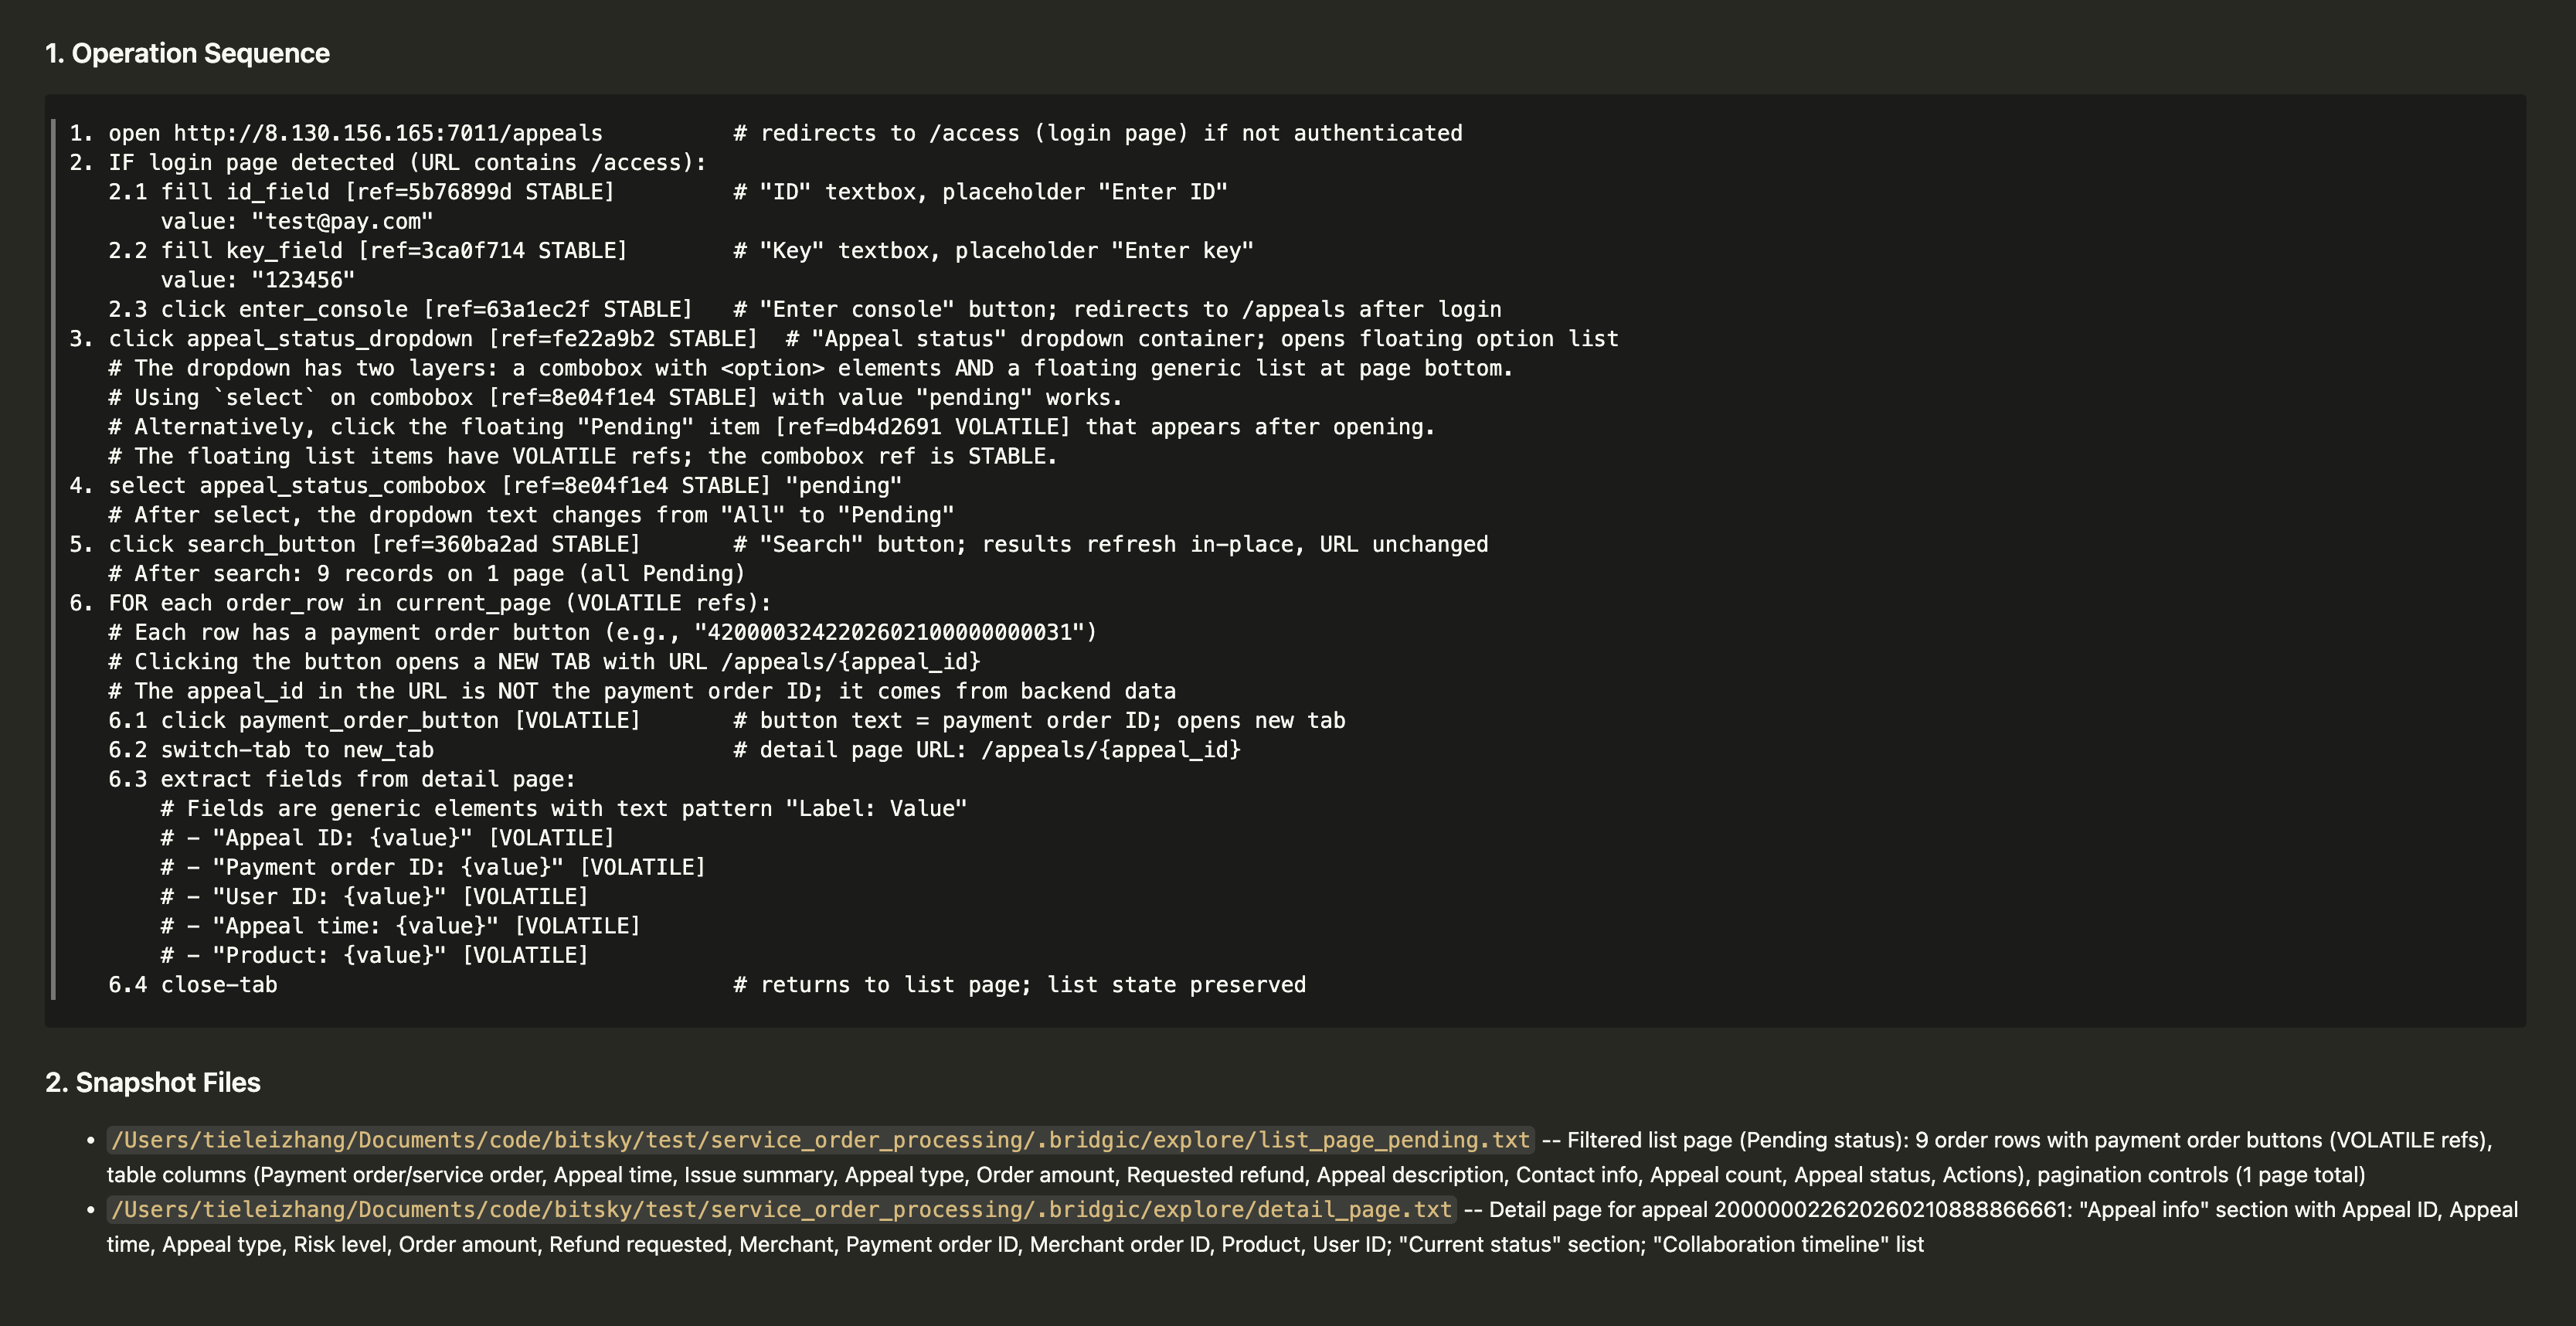This screenshot has width=2576, height=1326.
Task: Click the "1. Operation Sequence" heading
Action: tap(187, 53)
